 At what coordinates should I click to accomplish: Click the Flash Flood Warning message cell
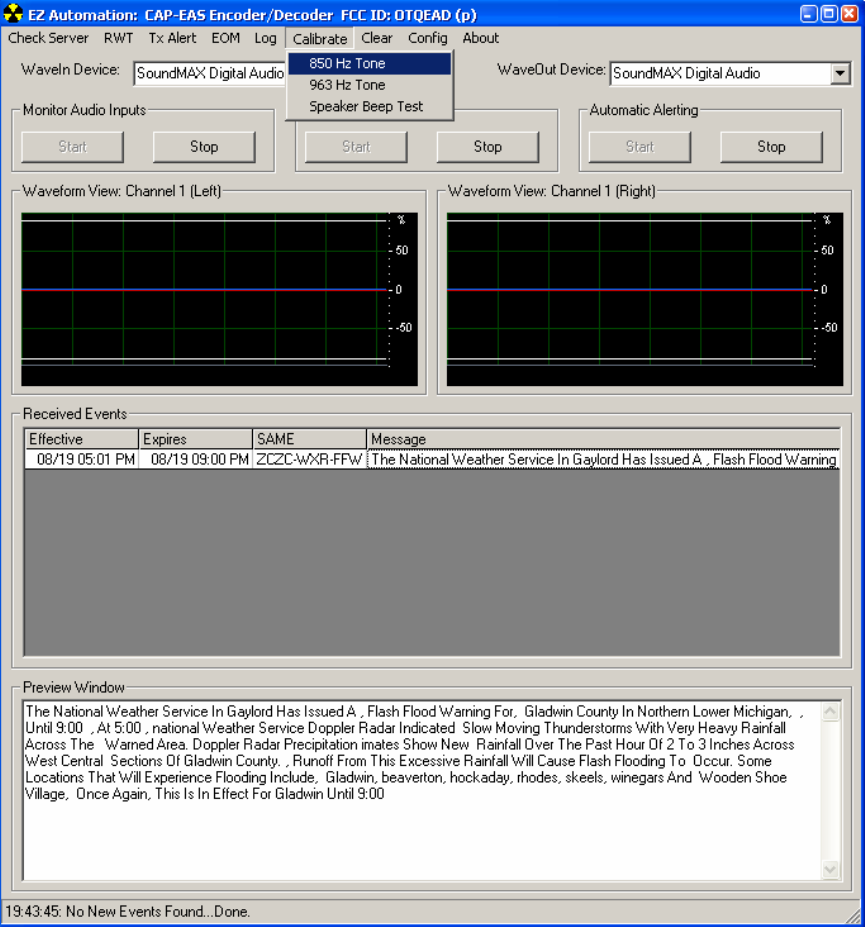pos(603,459)
